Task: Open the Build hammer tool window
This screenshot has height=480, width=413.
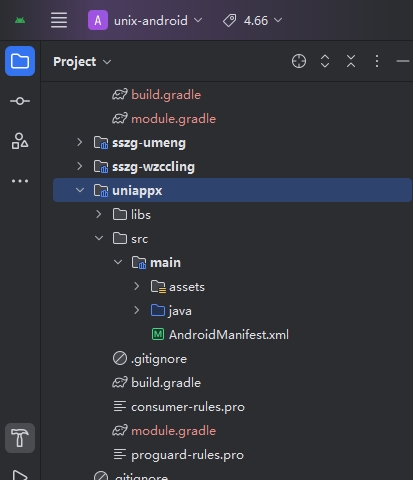Action: (20, 438)
